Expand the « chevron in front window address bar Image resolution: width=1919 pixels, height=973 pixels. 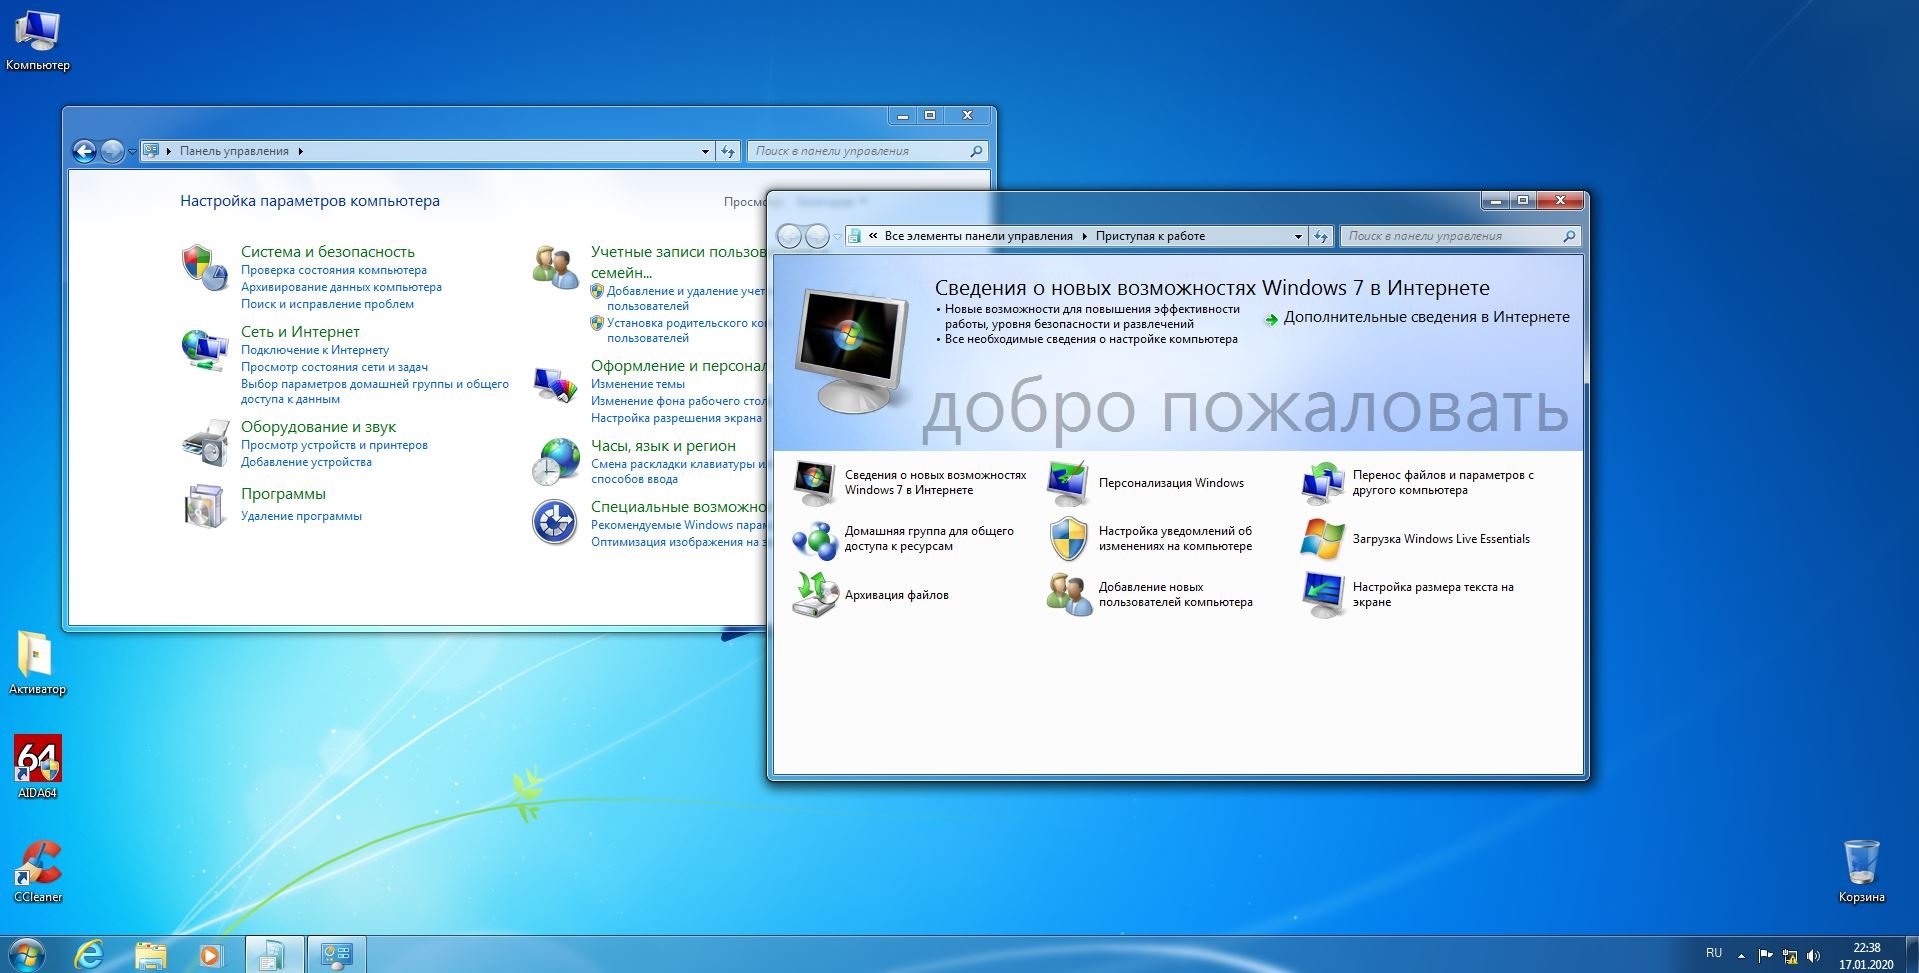pos(873,236)
